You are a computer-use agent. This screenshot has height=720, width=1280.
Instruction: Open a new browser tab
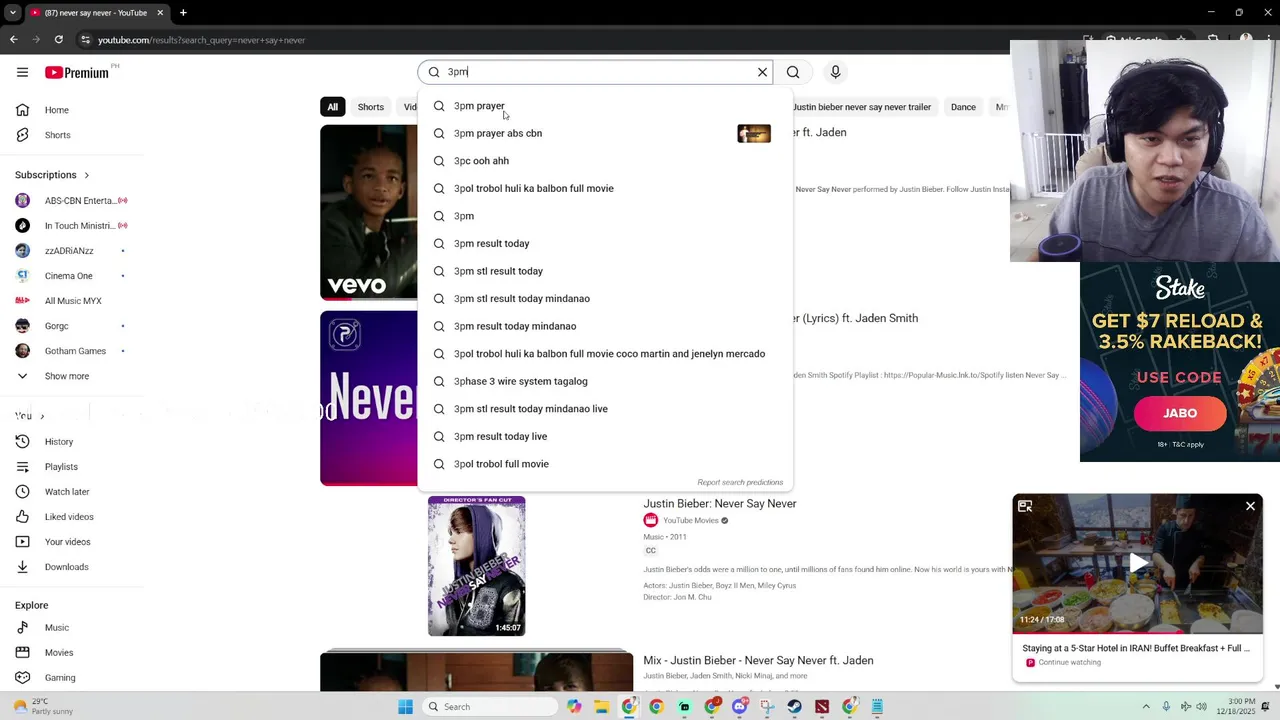[x=183, y=13]
